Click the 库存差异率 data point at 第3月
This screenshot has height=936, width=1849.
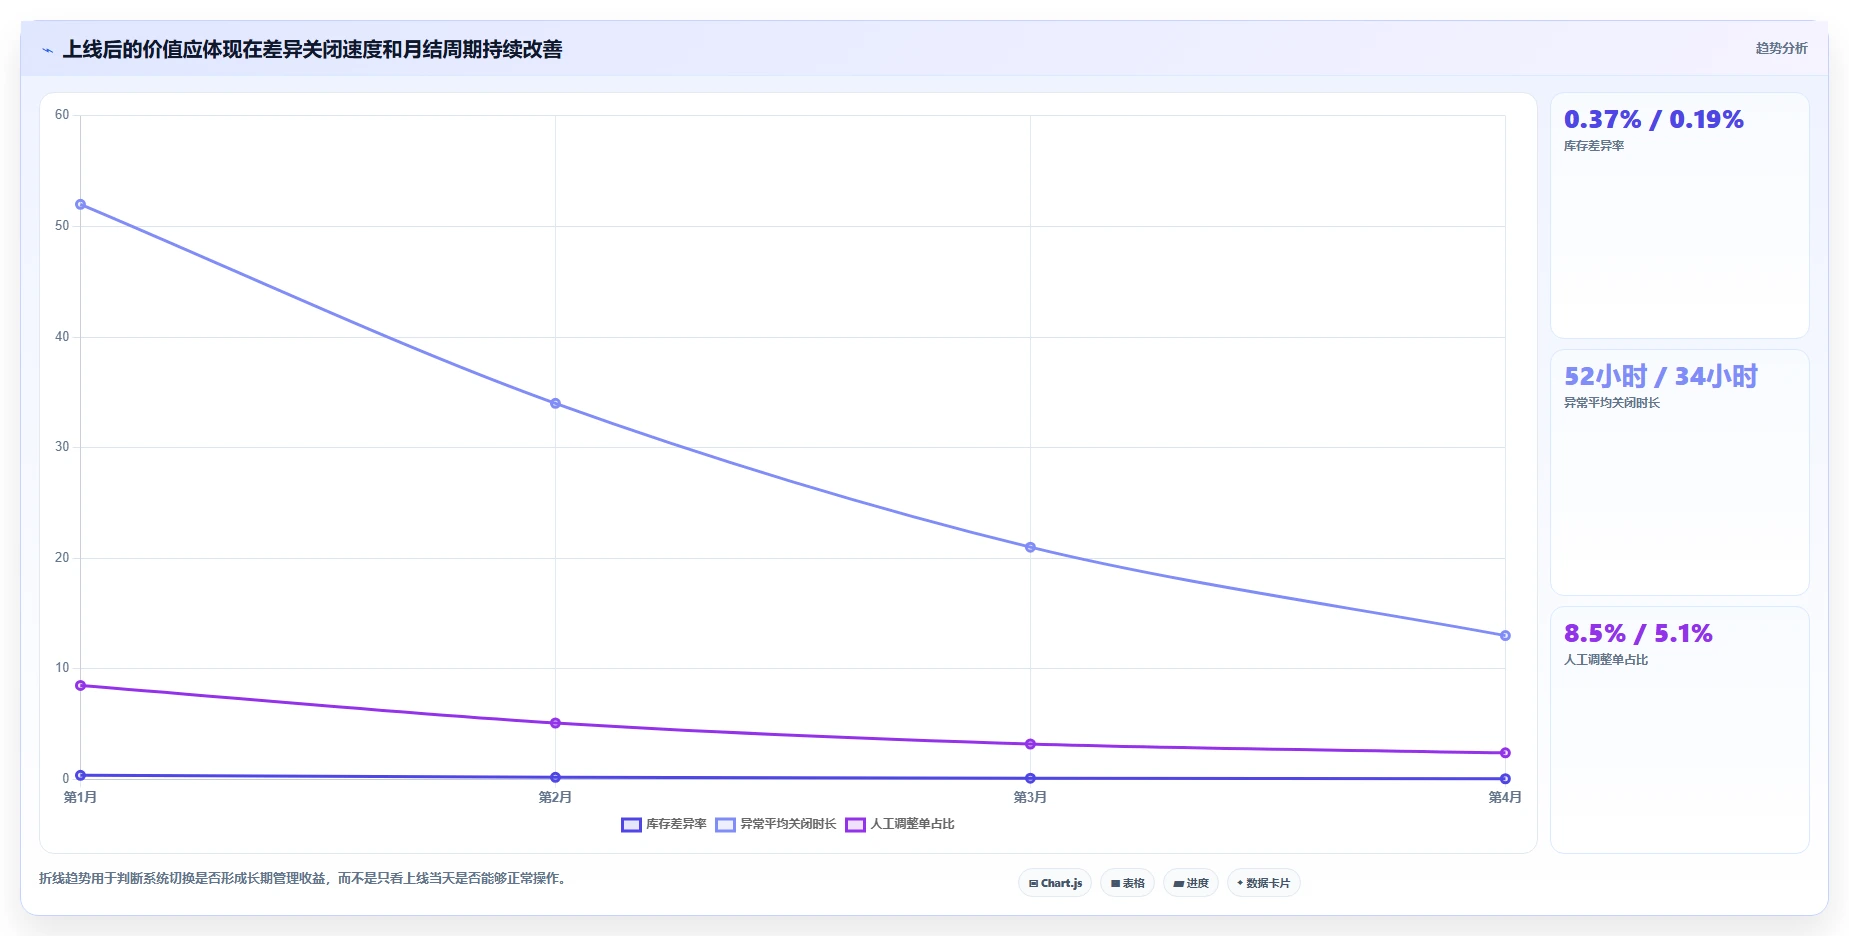pyautogui.click(x=1030, y=778)
